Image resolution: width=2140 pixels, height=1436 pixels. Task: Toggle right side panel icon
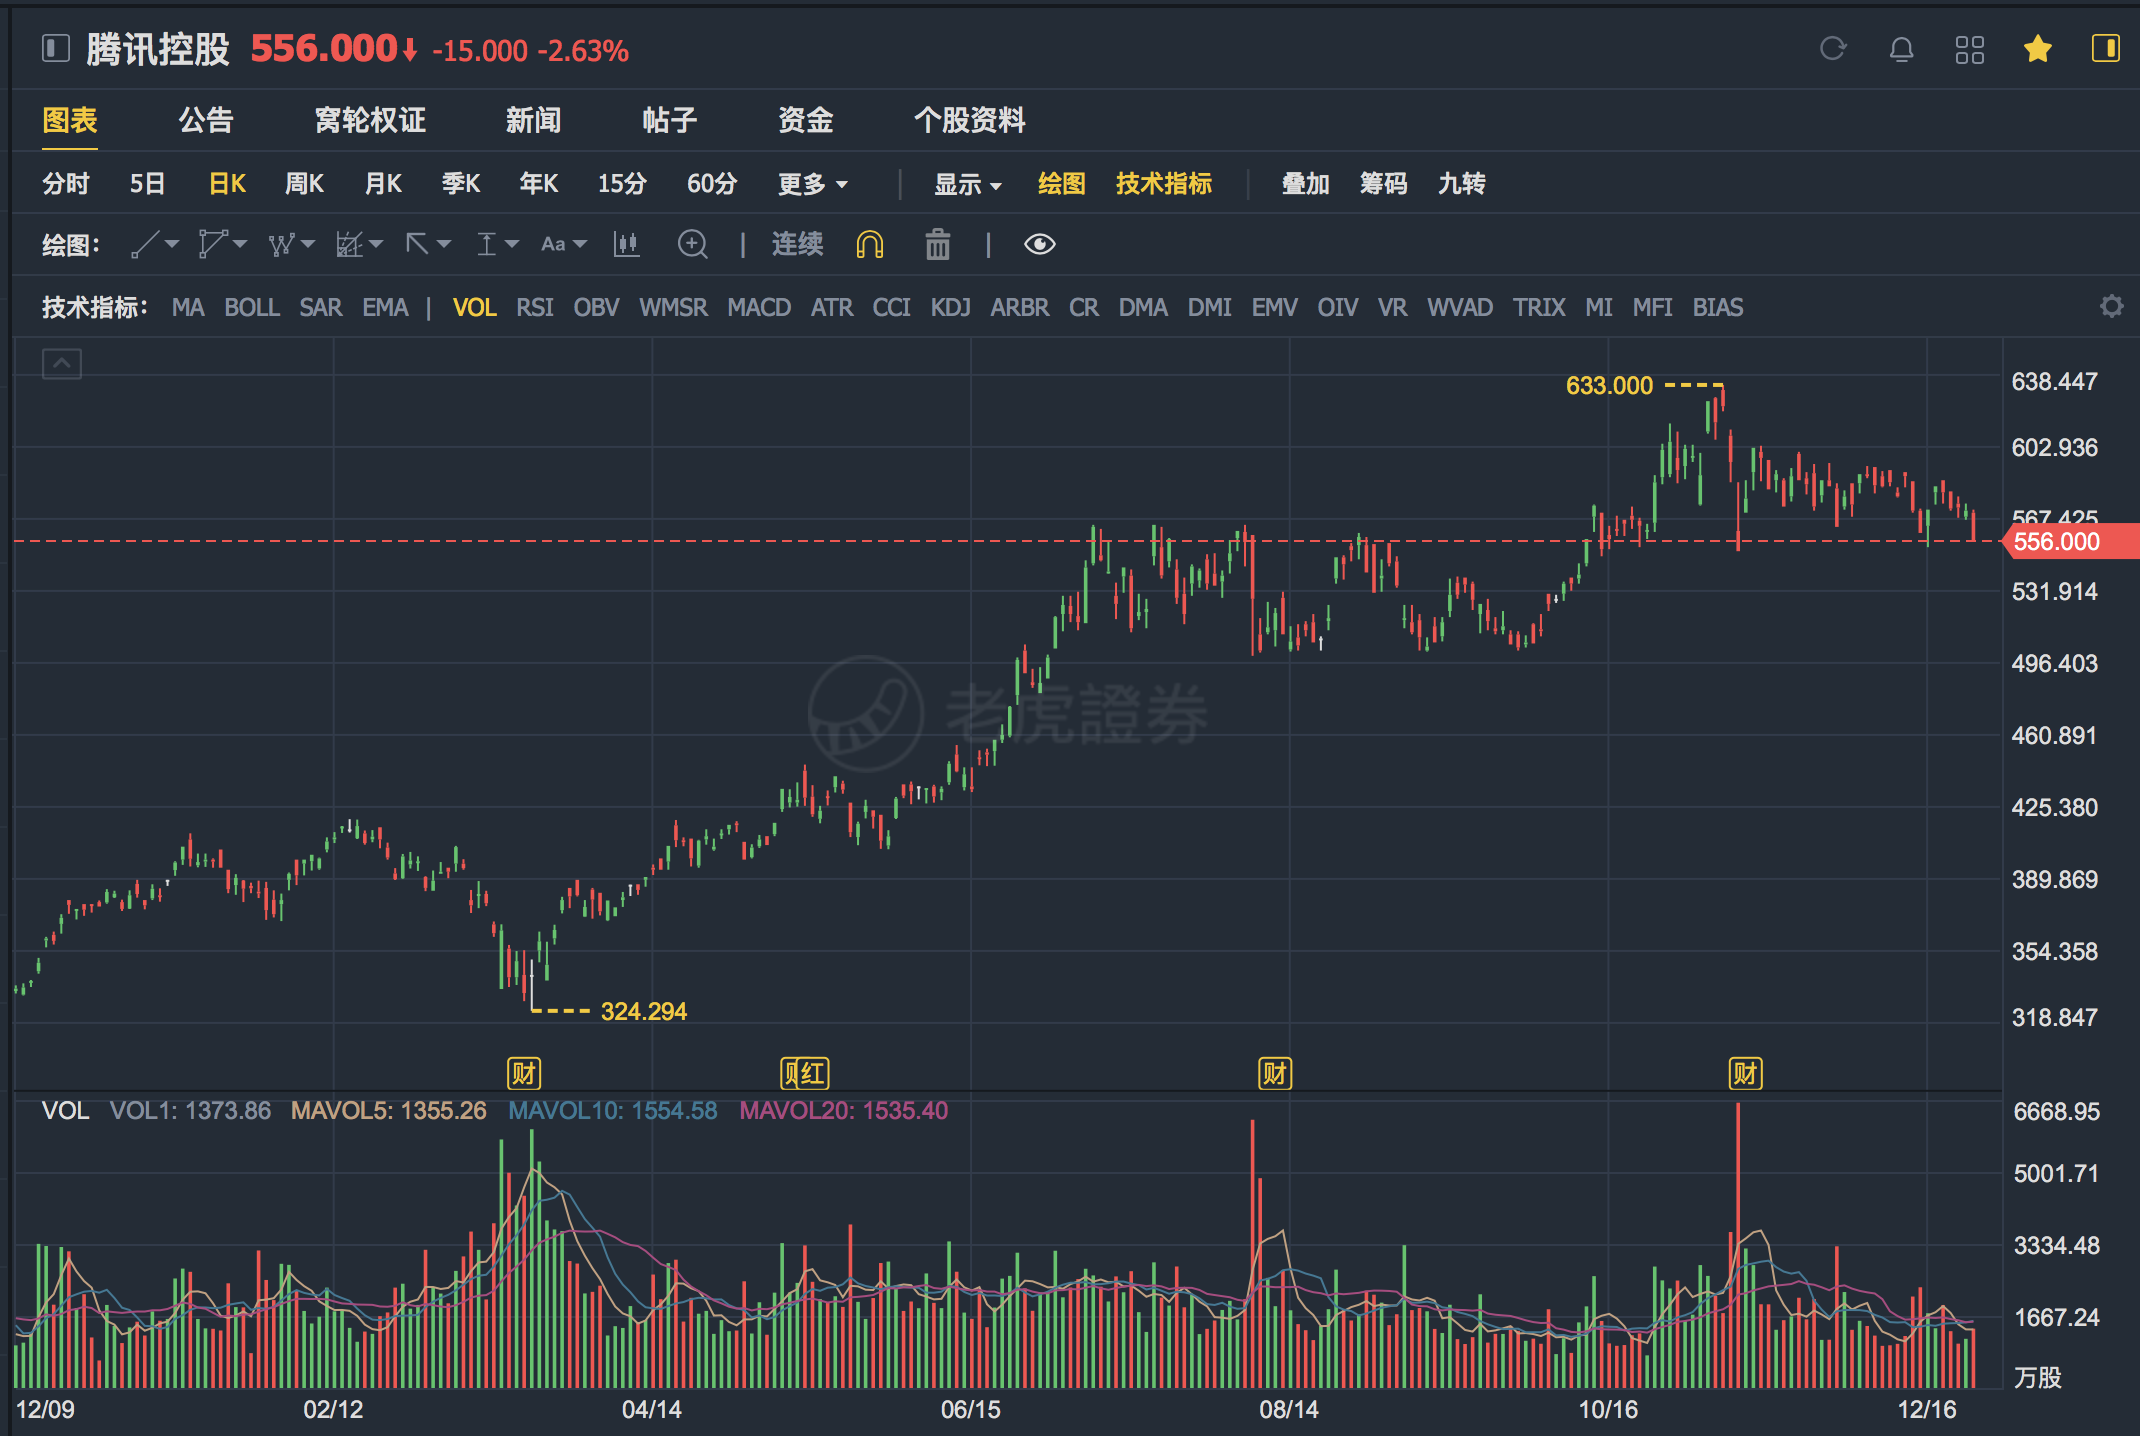(x=2105, y=48)
